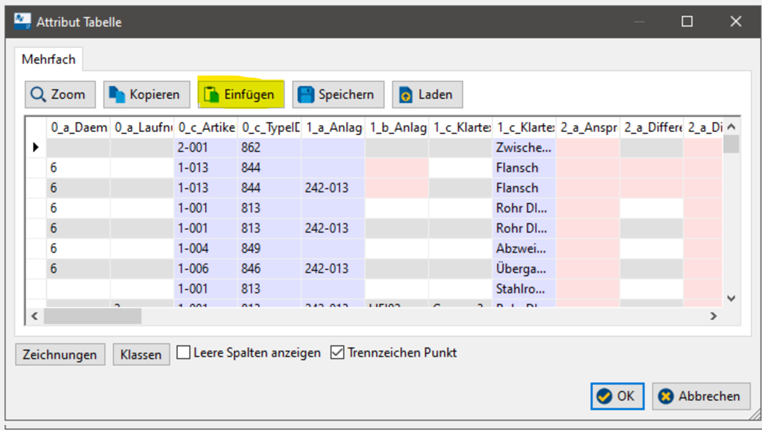Switch to the Mehrfach tab

coord(49,60)
